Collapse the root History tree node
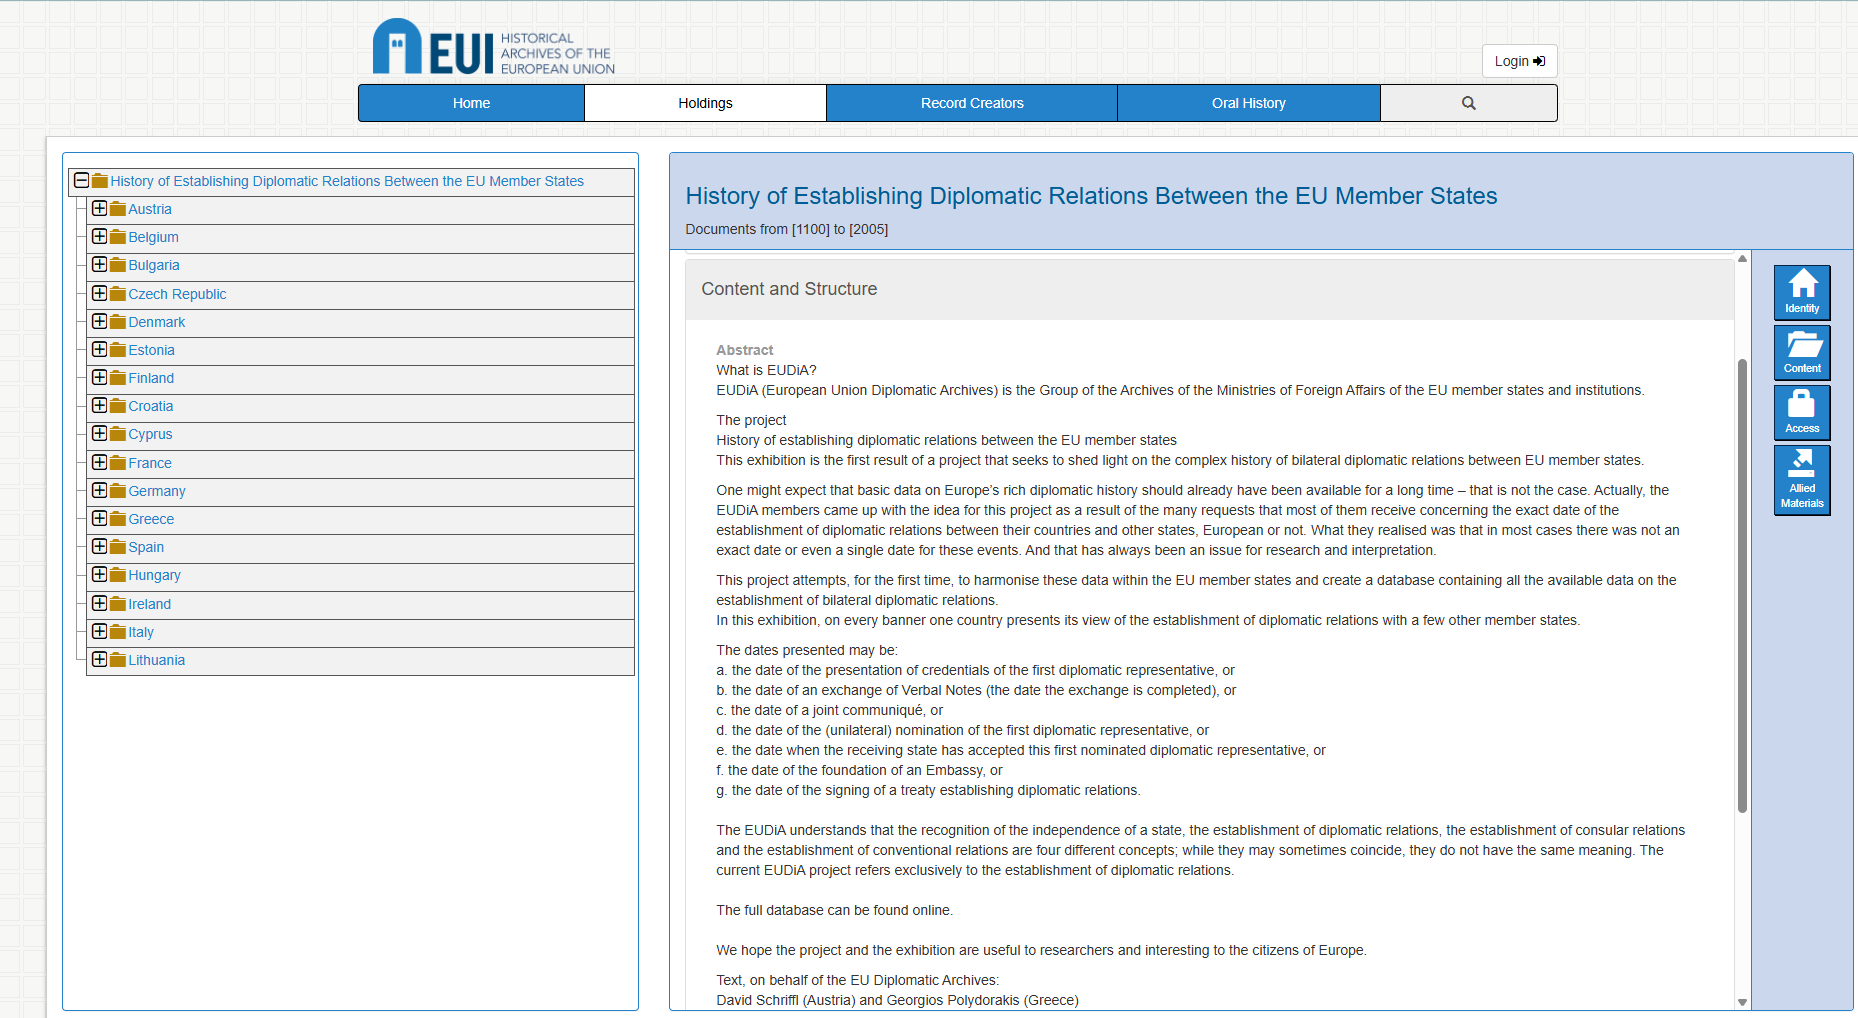 click(x=81, y=181)
